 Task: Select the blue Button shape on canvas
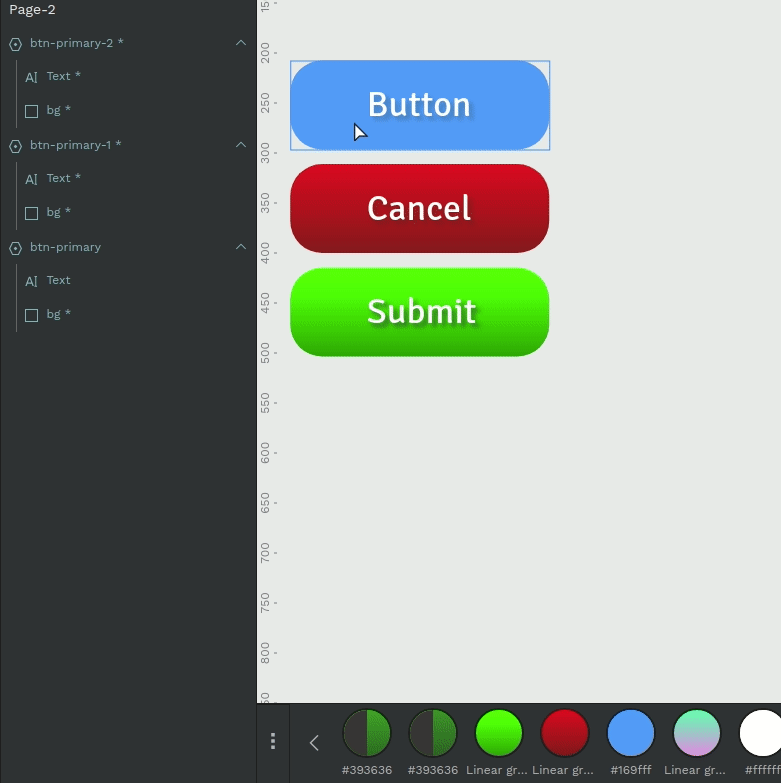pyautogui.click(x=419, y=105)
